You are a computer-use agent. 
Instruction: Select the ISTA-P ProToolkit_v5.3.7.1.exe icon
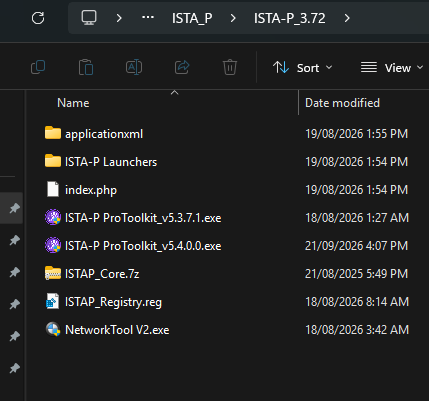point(53,217)
